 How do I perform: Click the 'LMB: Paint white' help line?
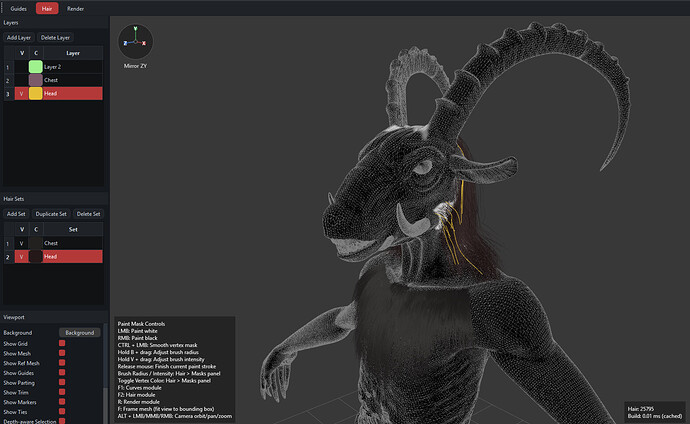click(137, 331)
